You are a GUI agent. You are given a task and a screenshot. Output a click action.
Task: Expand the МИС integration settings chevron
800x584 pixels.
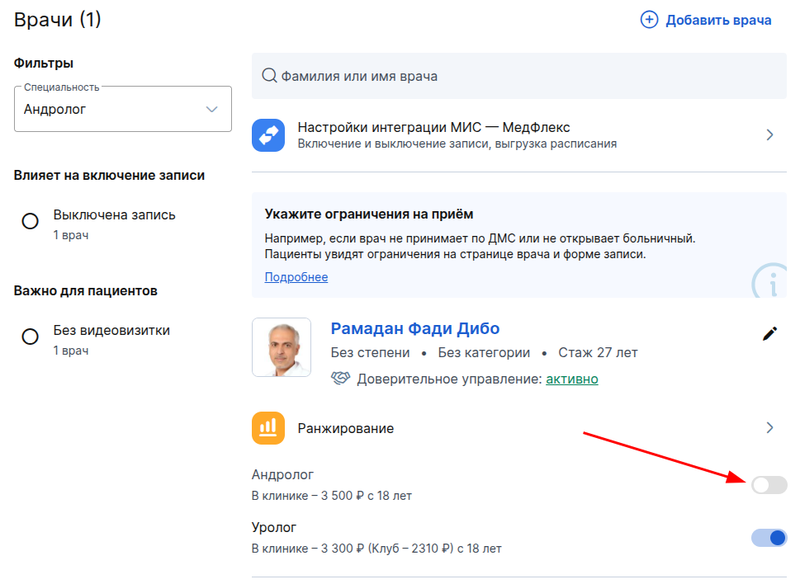pyautogui.click(x=769, y=135)
